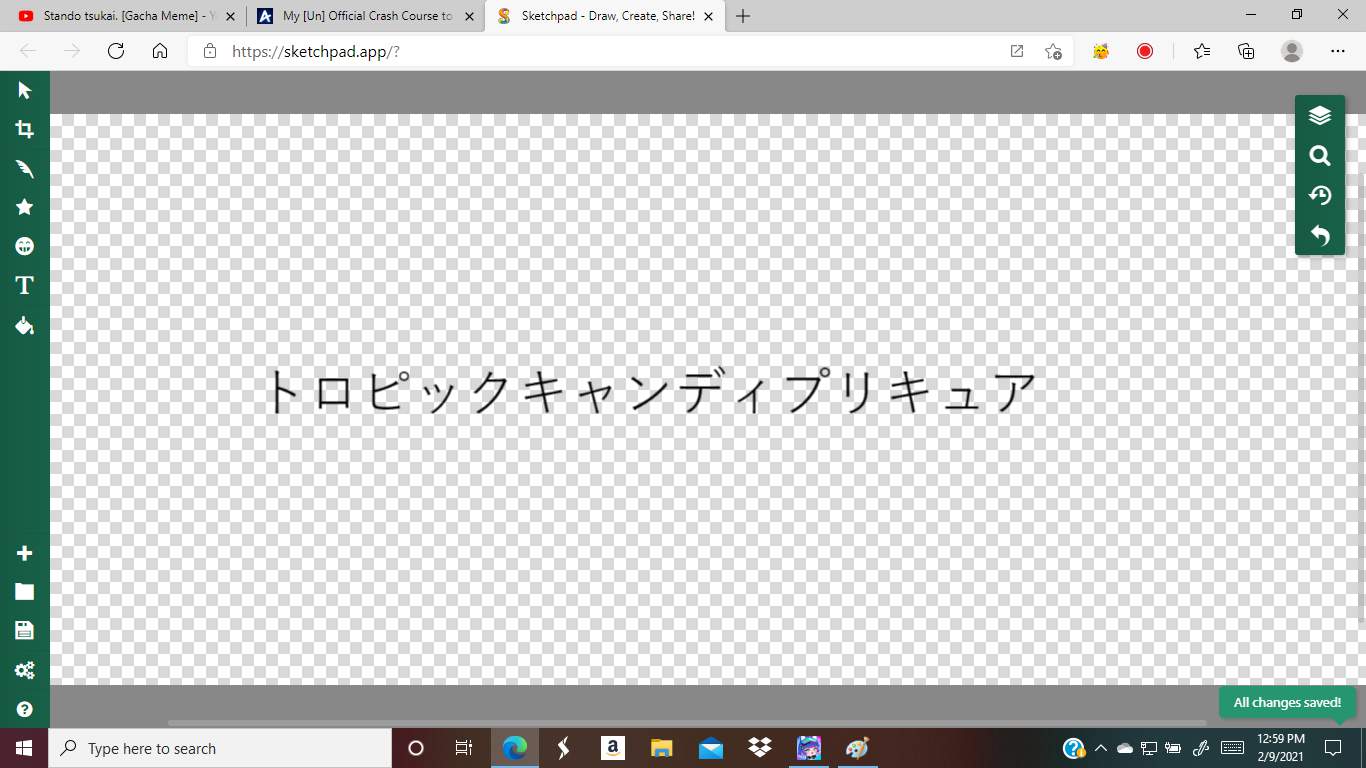Open the Help question mark icon

pos(25,709)
